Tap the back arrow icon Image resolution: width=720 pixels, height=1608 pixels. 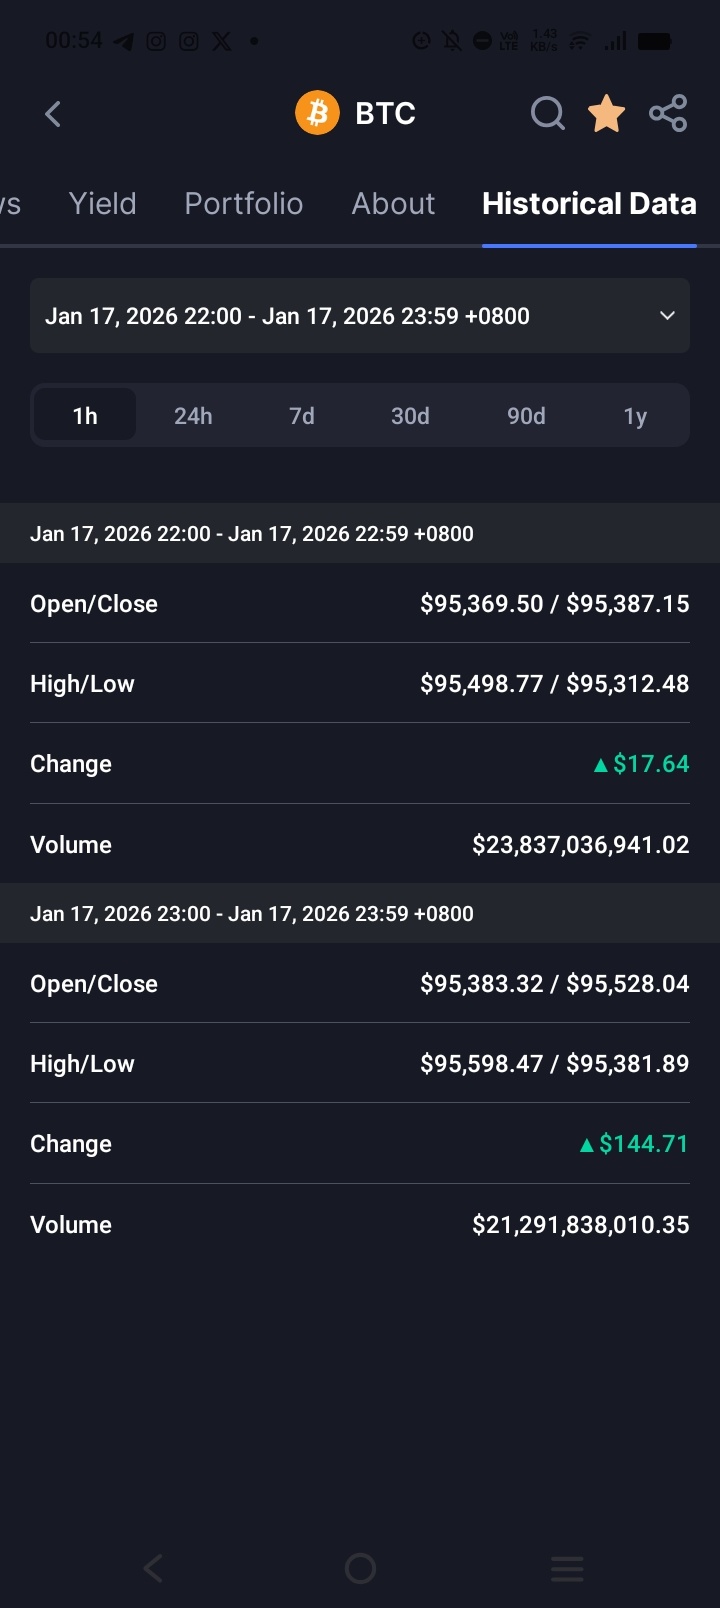pos(53,114)
